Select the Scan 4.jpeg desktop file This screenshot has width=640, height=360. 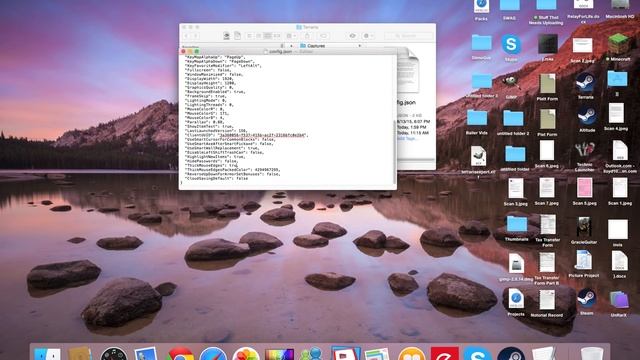[x=616, y=113]
